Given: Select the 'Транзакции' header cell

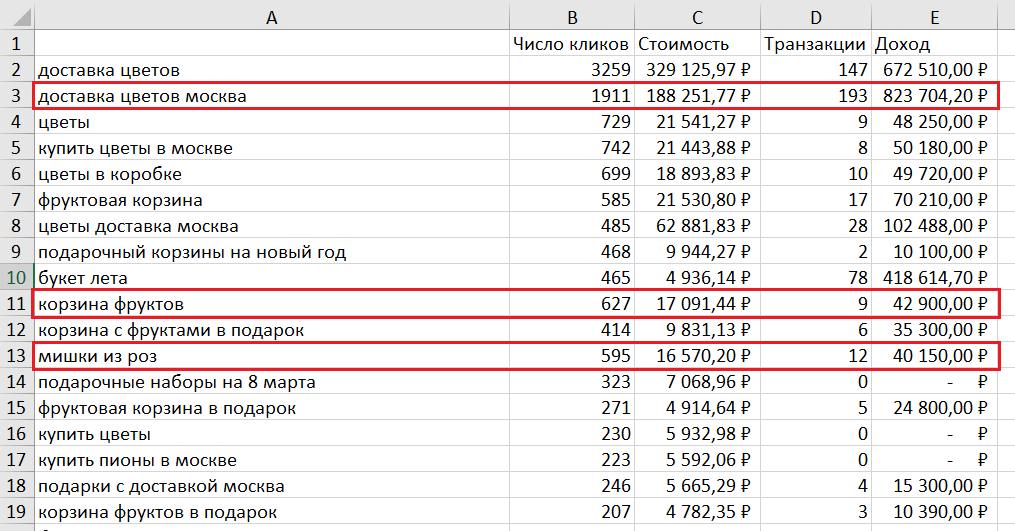Looking at the screenshot, I should (815, 44).
